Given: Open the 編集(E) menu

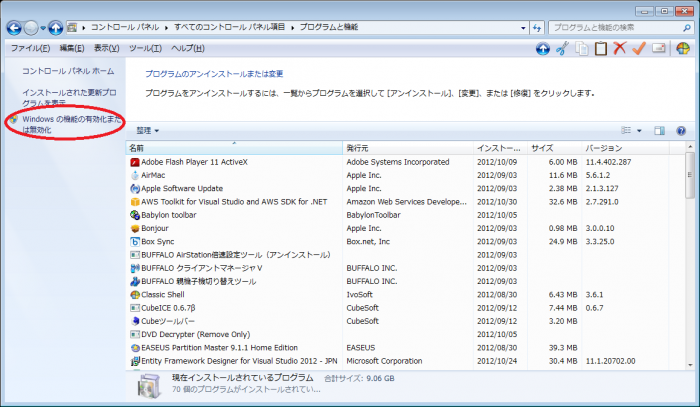Looking at the screenshot, I should tap(72, 48).
